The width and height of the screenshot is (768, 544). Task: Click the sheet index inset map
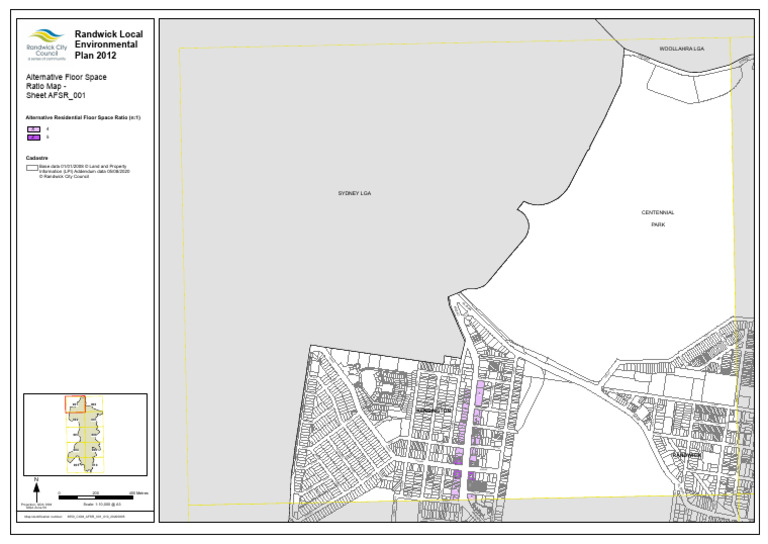coord(85,434)
